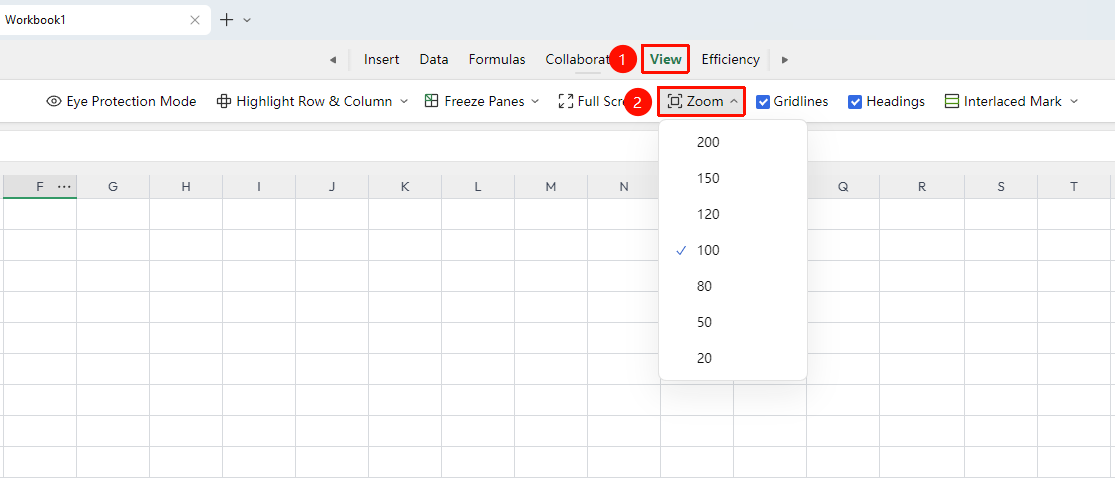Select column M header
Screen dimensions: 1115x478
pyautogui.click(x=551, y=187)
